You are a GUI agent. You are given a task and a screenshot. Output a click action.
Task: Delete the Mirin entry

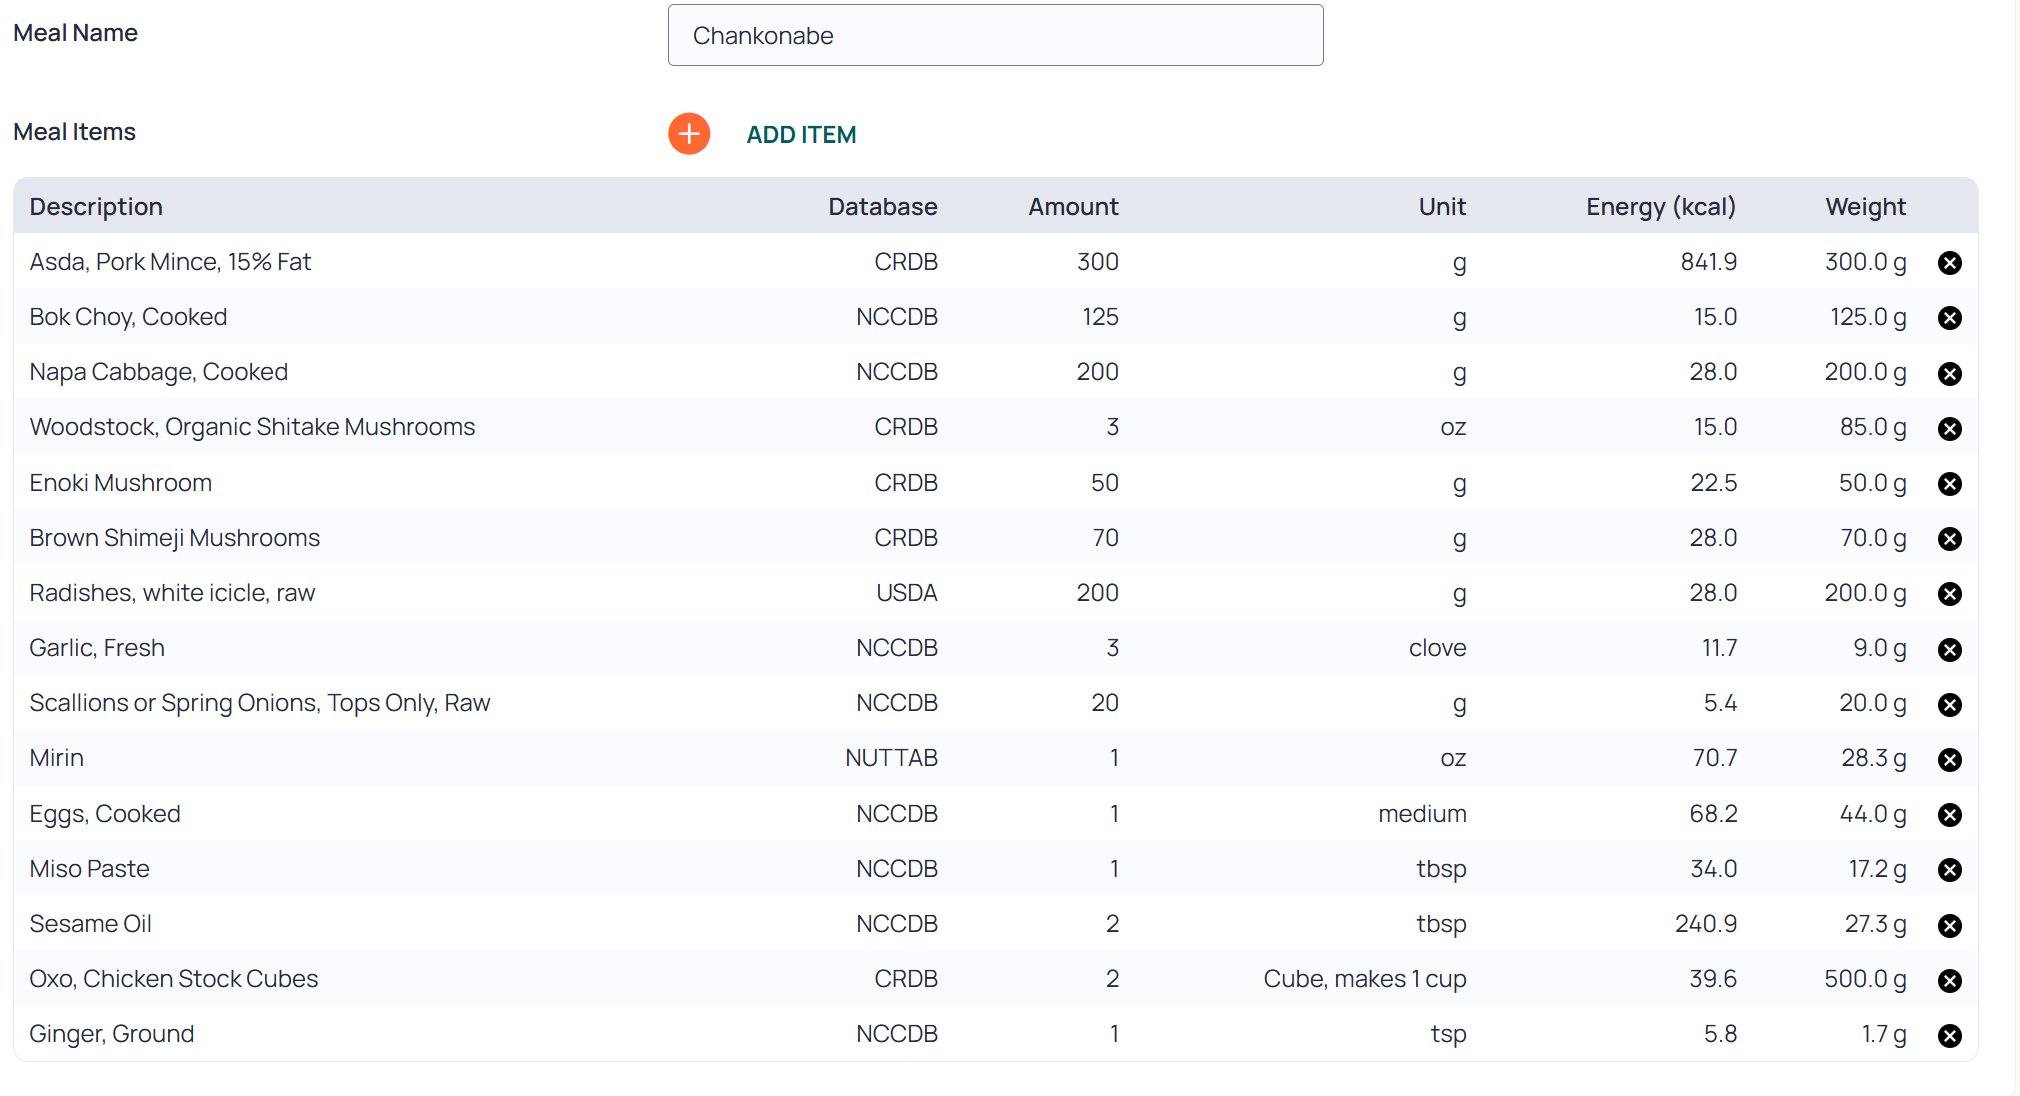click(x=1949, y=759)
